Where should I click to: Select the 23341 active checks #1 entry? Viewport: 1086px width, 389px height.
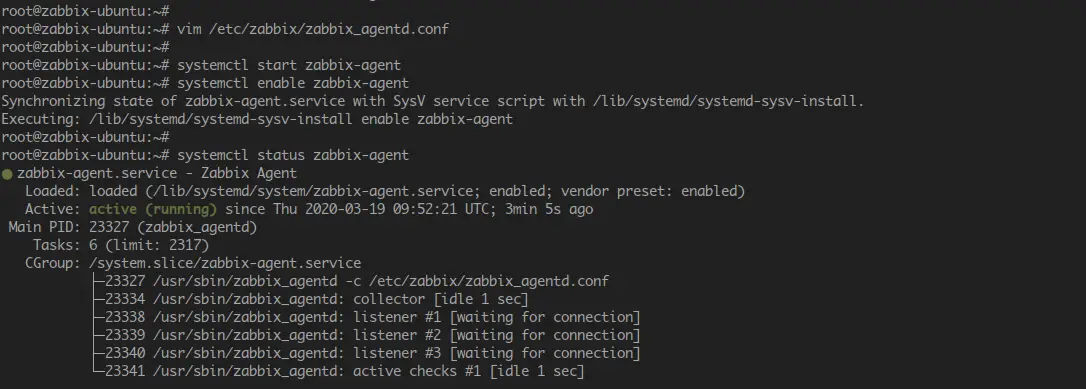pos(339,371)
